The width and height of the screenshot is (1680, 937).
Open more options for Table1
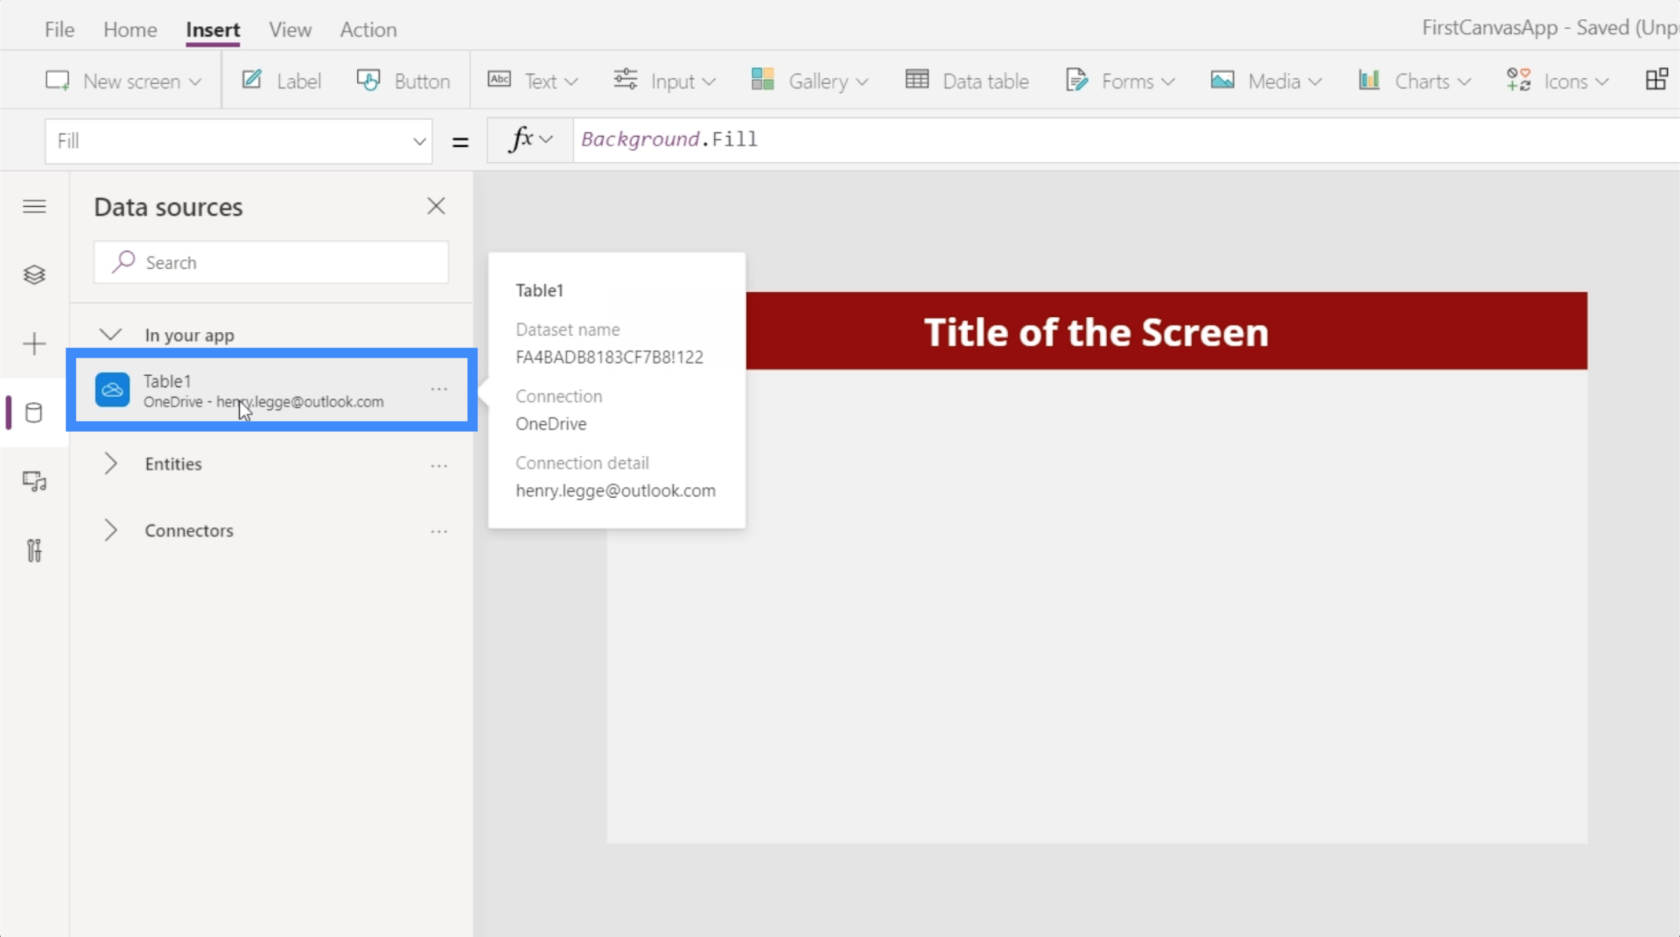(x=439, y=389)
